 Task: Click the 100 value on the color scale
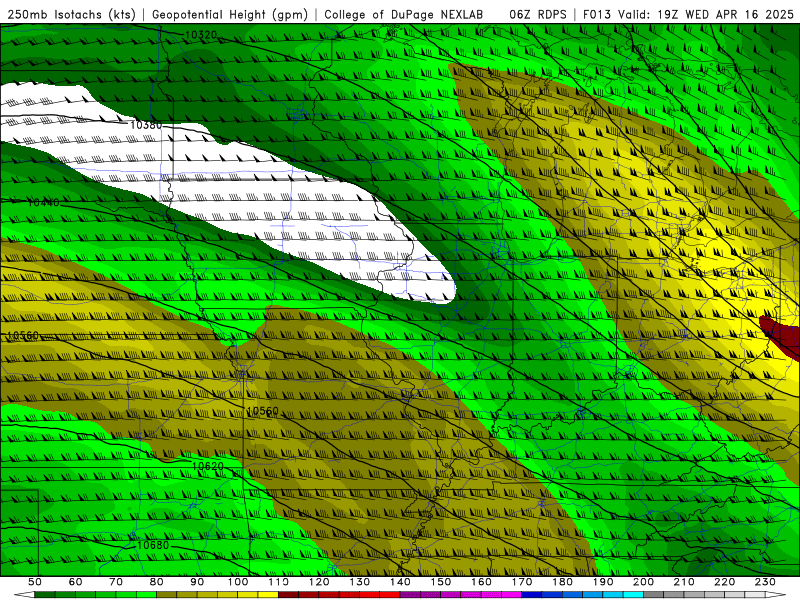(238, 582)
